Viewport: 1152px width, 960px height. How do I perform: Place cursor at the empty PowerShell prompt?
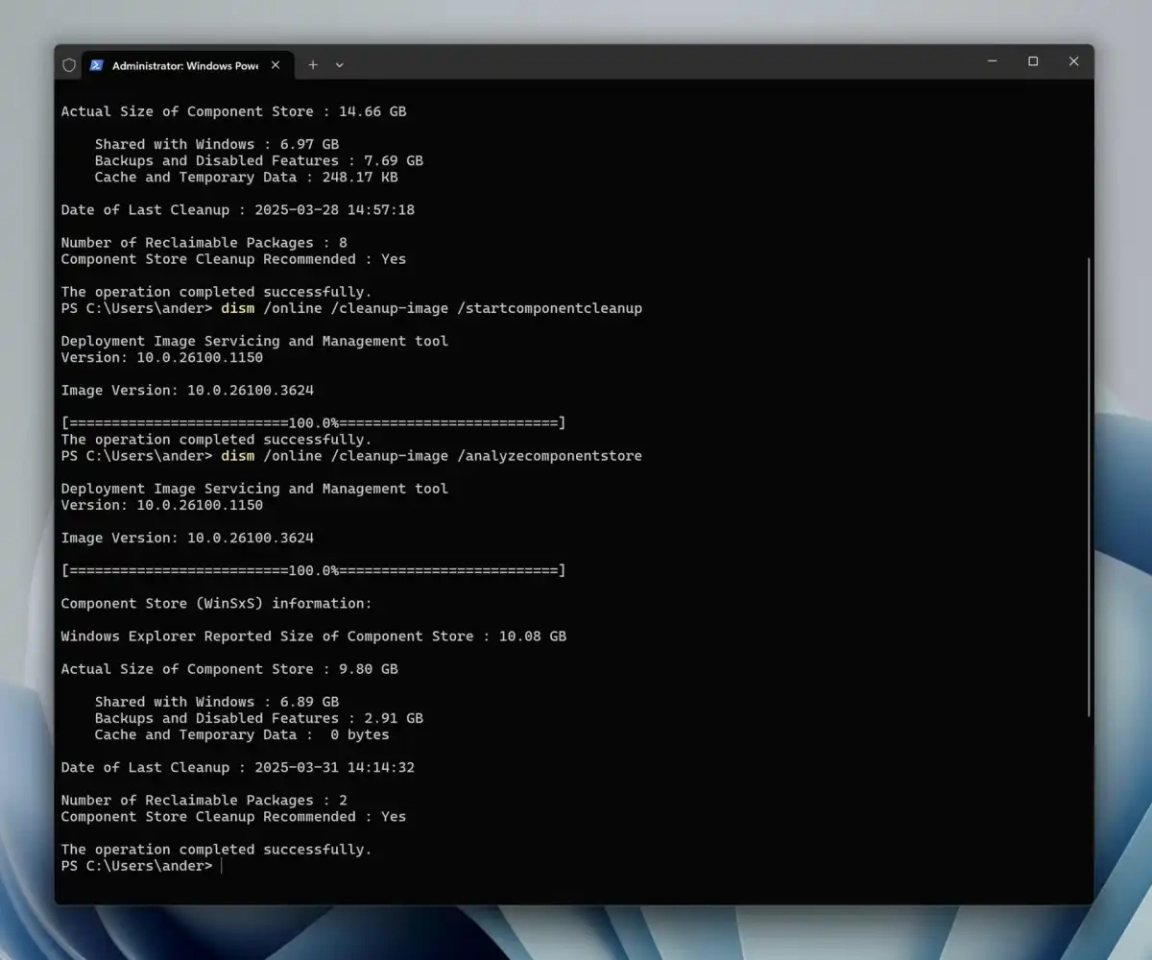[221, 866]
